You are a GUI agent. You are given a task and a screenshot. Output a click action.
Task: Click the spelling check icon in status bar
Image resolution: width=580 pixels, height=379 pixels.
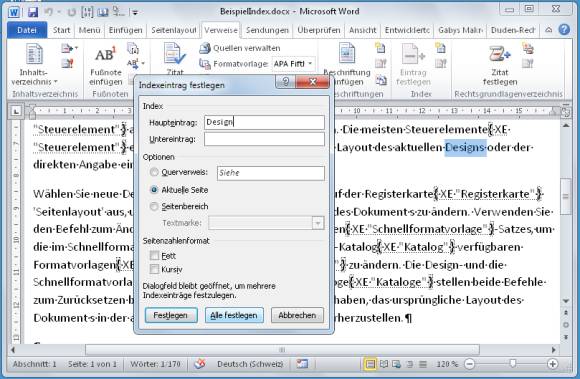pos(200,364)
